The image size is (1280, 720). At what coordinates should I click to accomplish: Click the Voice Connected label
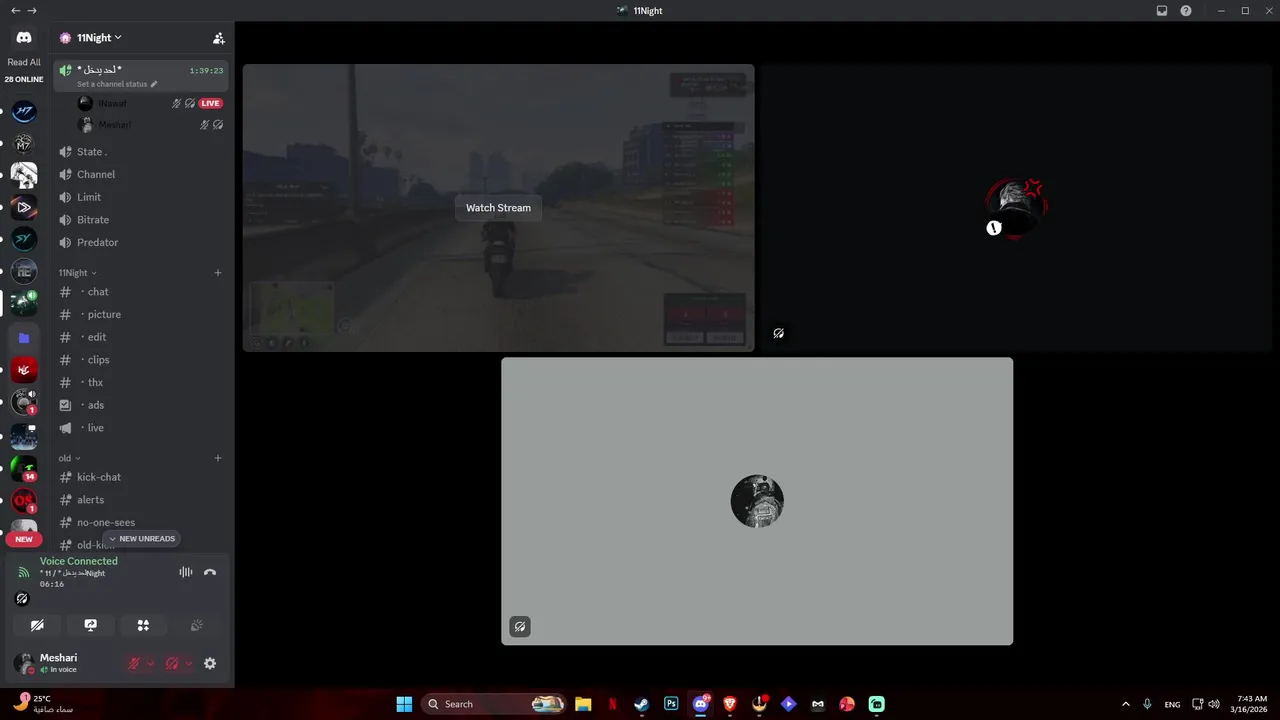pyautogui.click(x=79, y=561)
